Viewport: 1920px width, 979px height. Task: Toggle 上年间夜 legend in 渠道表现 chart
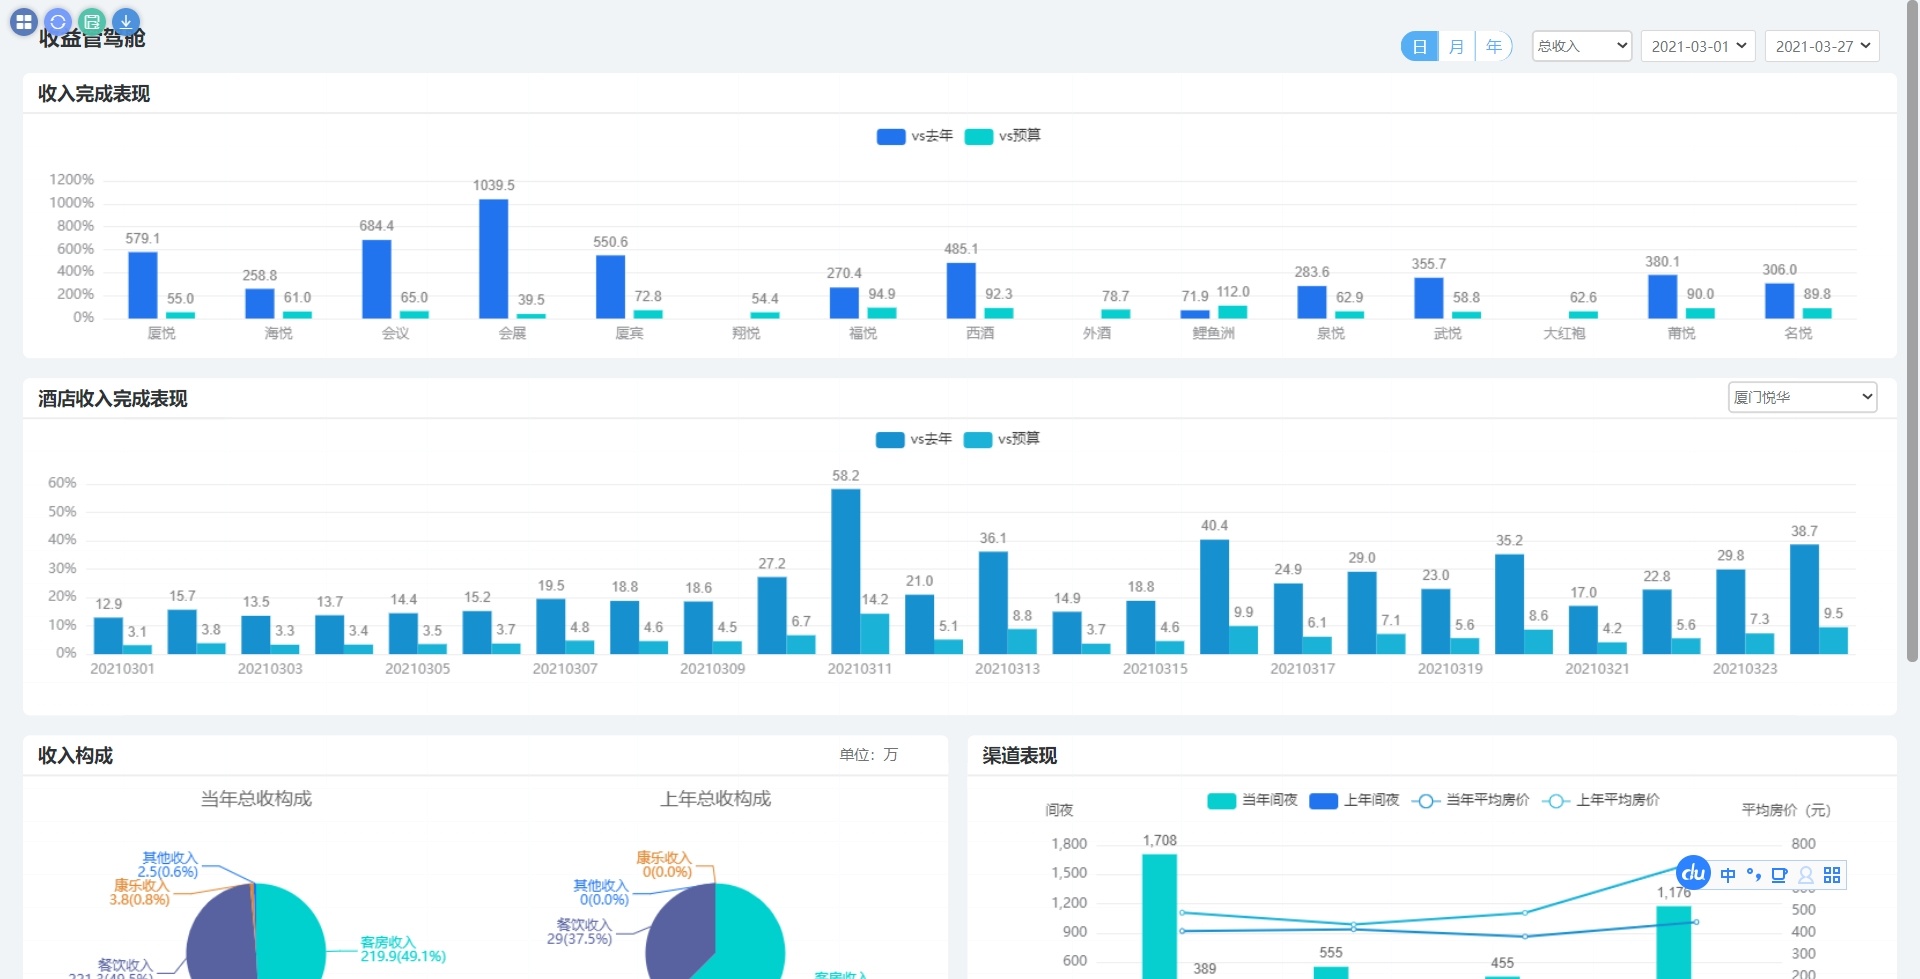tap(1355, 800)
